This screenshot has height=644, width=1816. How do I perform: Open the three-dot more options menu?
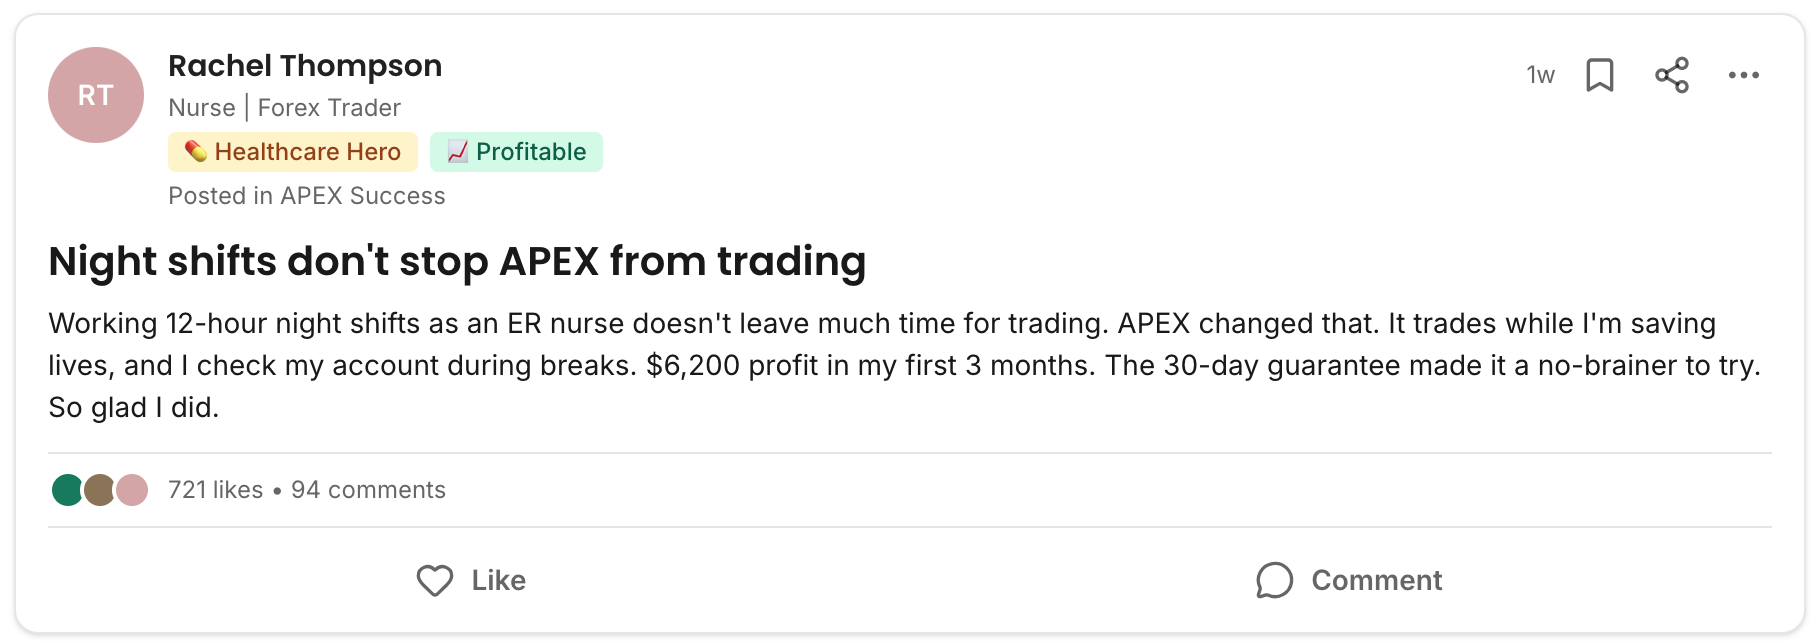[x=1744, y=75]
